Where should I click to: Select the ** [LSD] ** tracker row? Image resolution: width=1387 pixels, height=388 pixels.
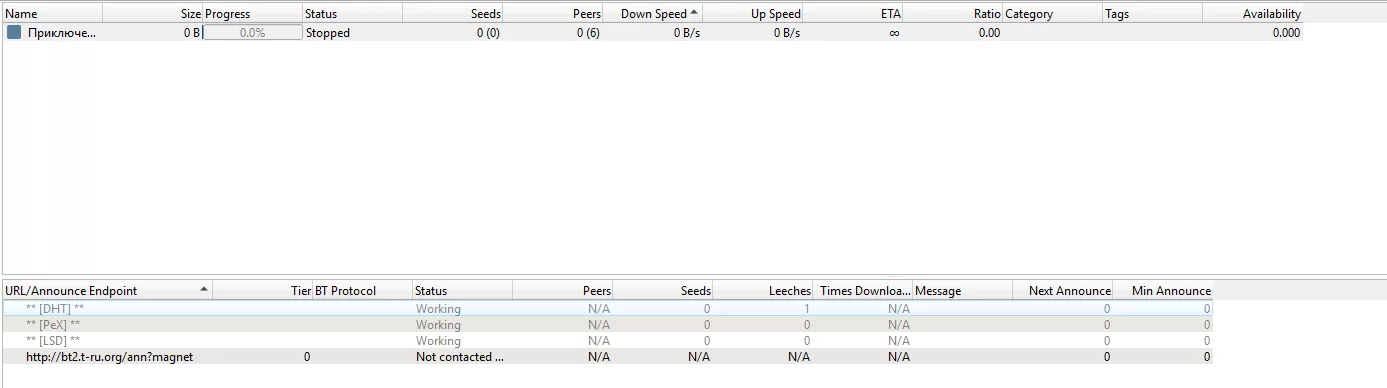(x=607, y=341)
